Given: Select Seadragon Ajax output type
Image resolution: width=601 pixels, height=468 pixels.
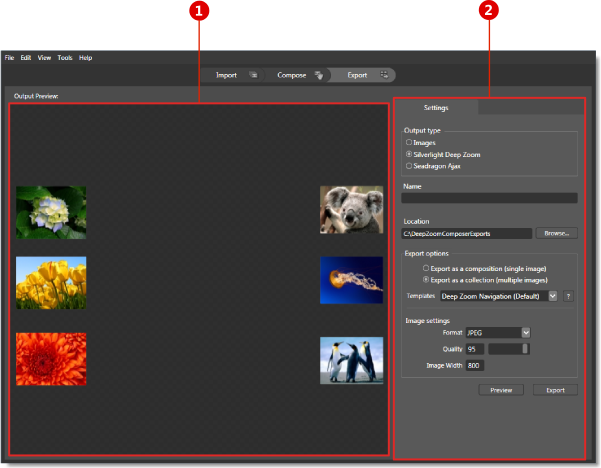Looking at the screenshot, I should (x=409, y=166).
